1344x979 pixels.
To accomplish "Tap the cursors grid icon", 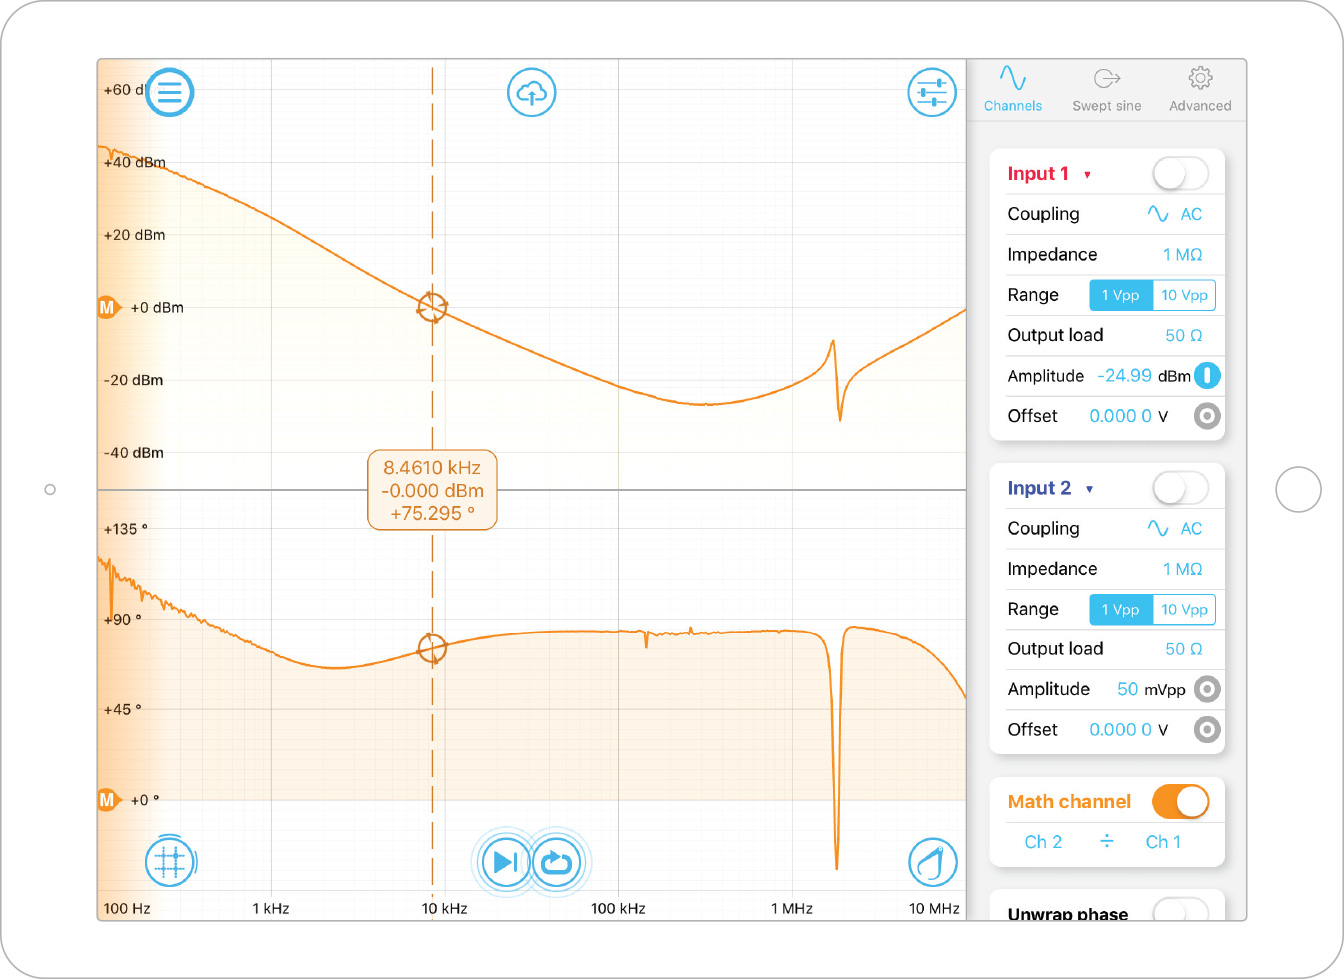I will tap(170, 860).
